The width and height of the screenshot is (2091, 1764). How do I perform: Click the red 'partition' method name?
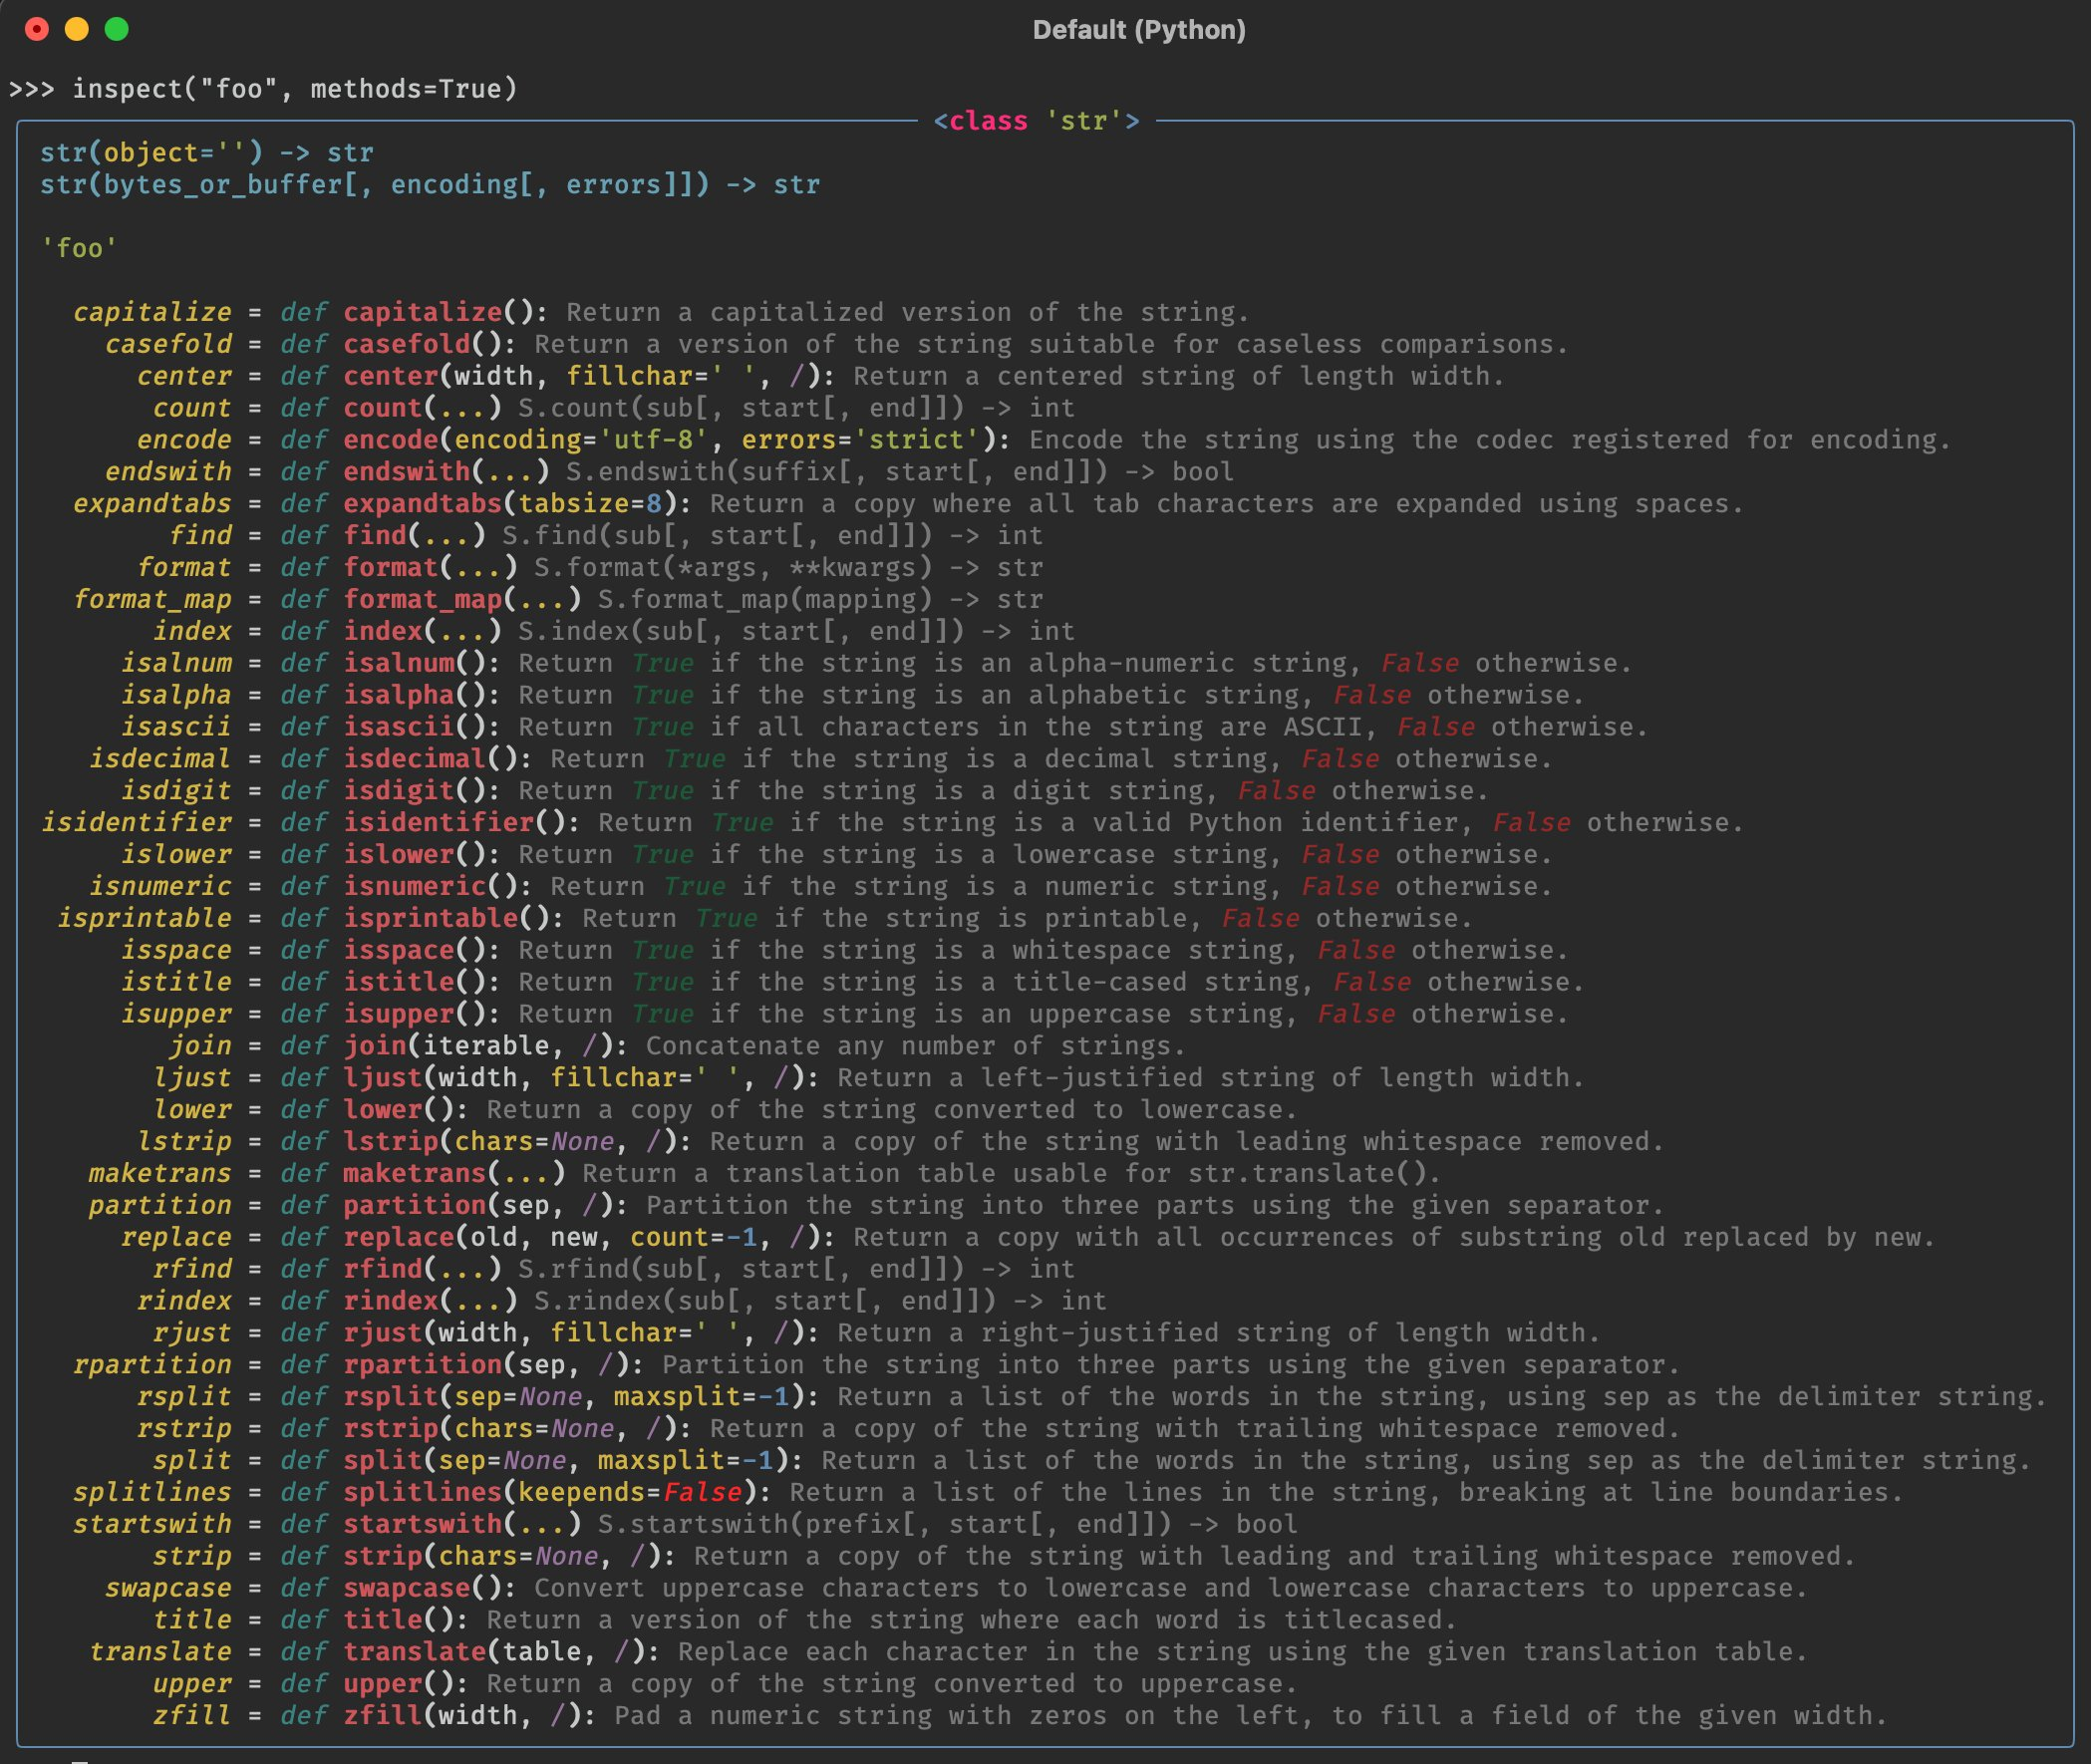point(415,1206)
